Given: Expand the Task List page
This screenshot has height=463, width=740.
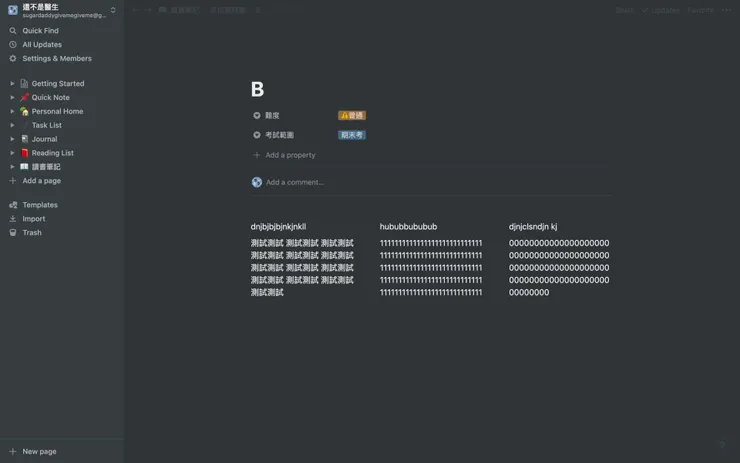Looking at the screenshot, I should pyautogui.click(x=12, y=125).
